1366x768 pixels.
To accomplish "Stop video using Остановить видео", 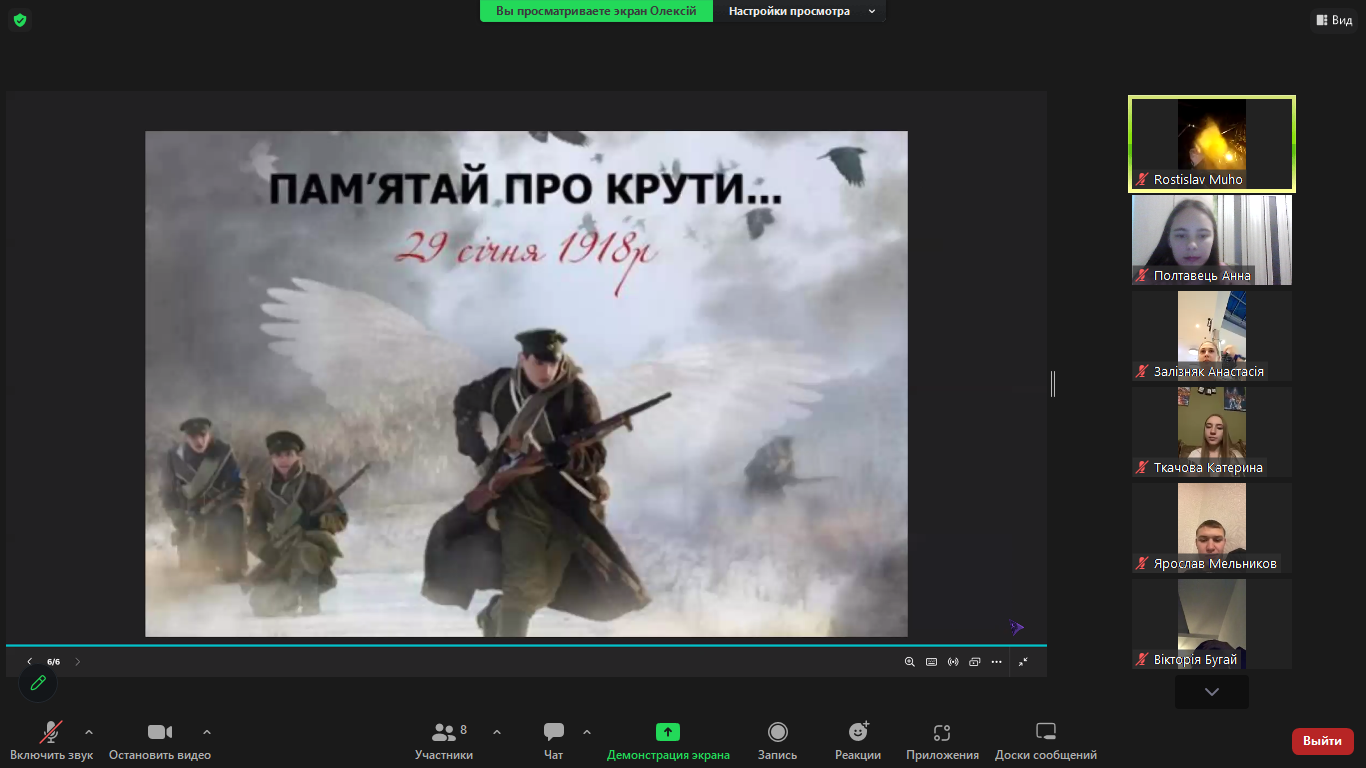I will click(x=160, y=741).
